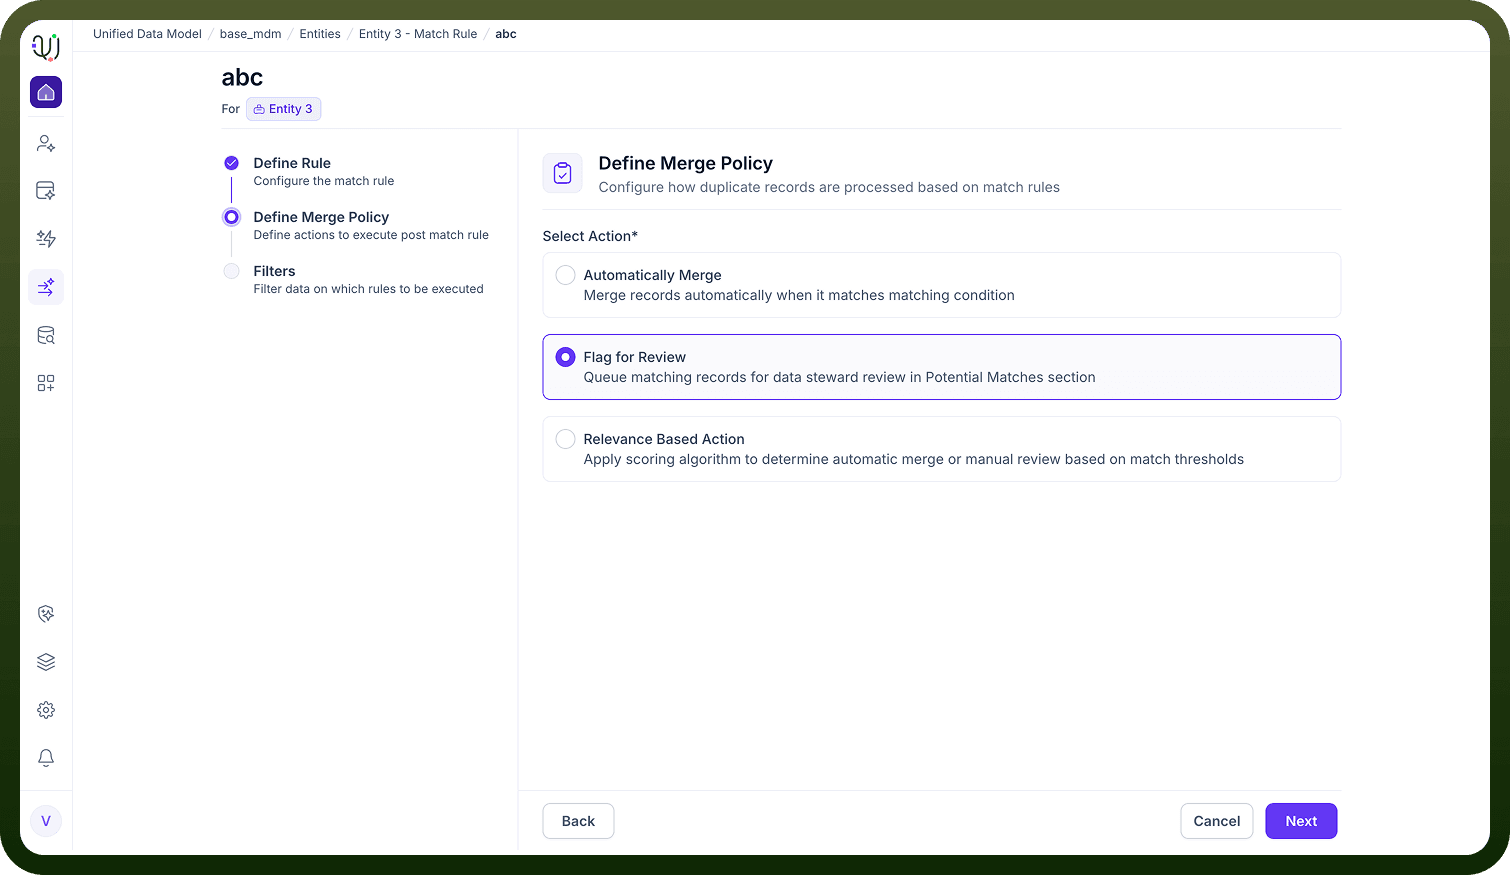Click the layers stack icon in sidebar
The width and height of the screenshot is (1510, 875).
[x=46, y=662]
